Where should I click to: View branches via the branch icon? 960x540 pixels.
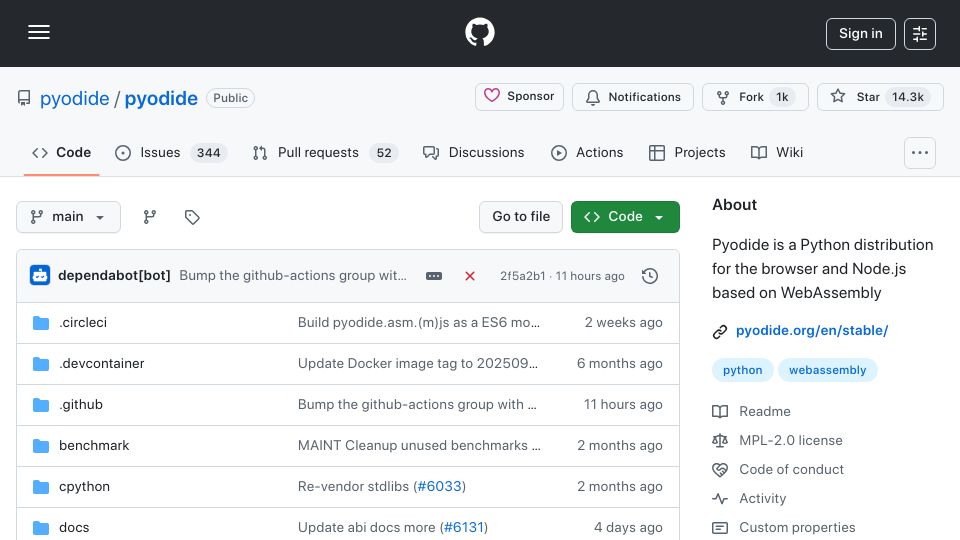tap(149, 217)
